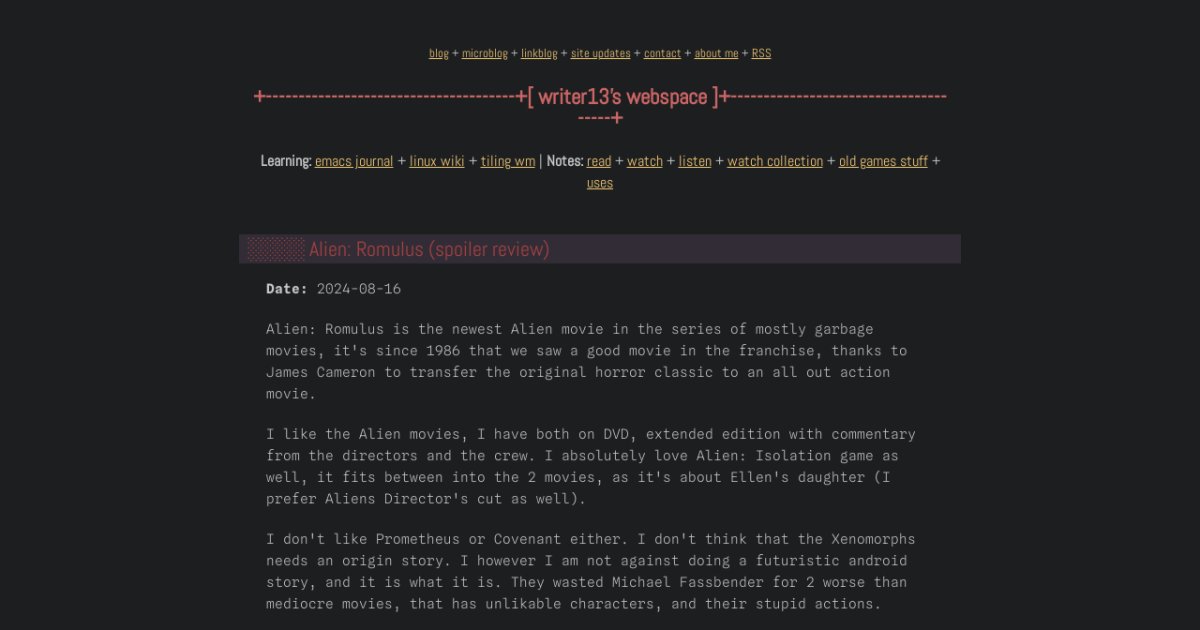This screenshot has width=1200, height=630.
Task: Visit the site updates page
Action: coord(600,54)
